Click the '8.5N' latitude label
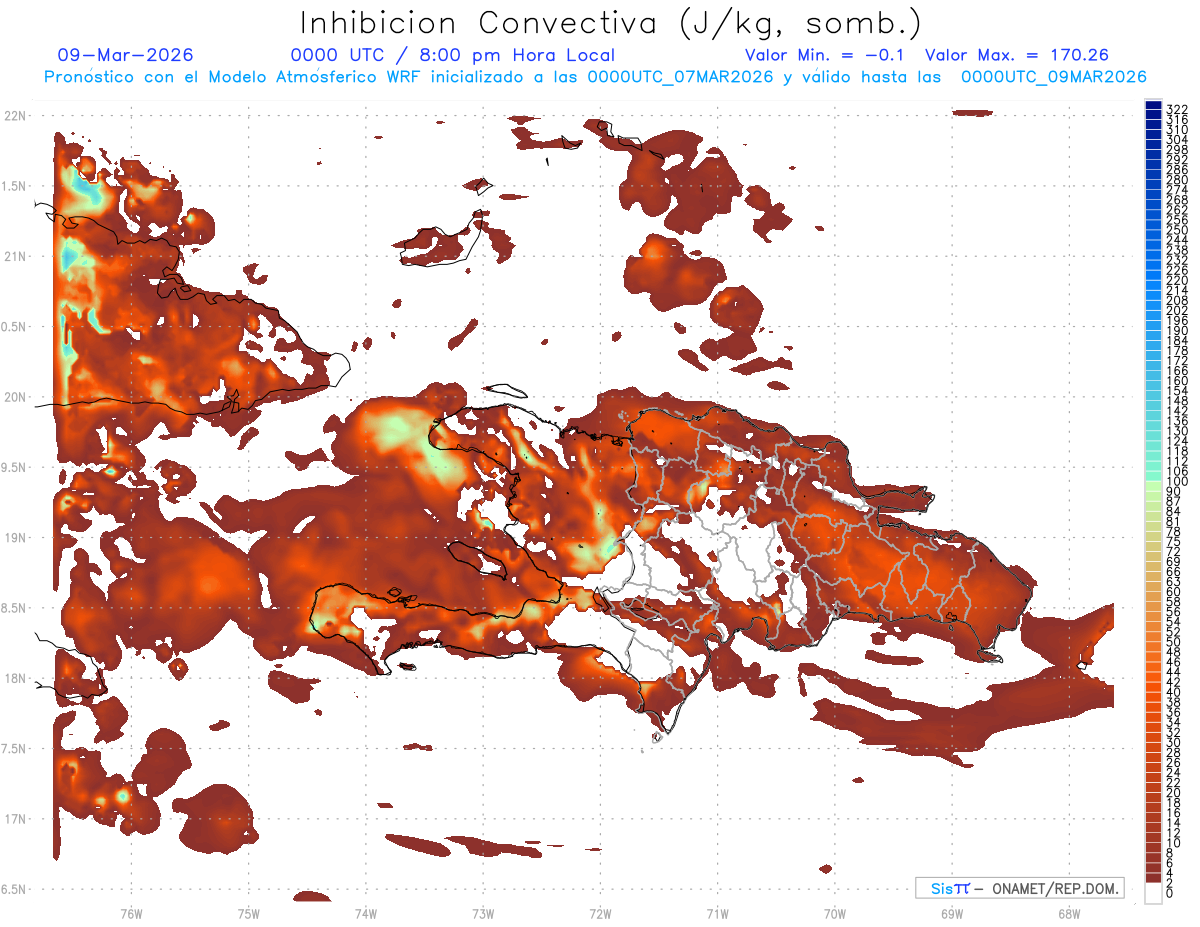 tap(15, 608)
